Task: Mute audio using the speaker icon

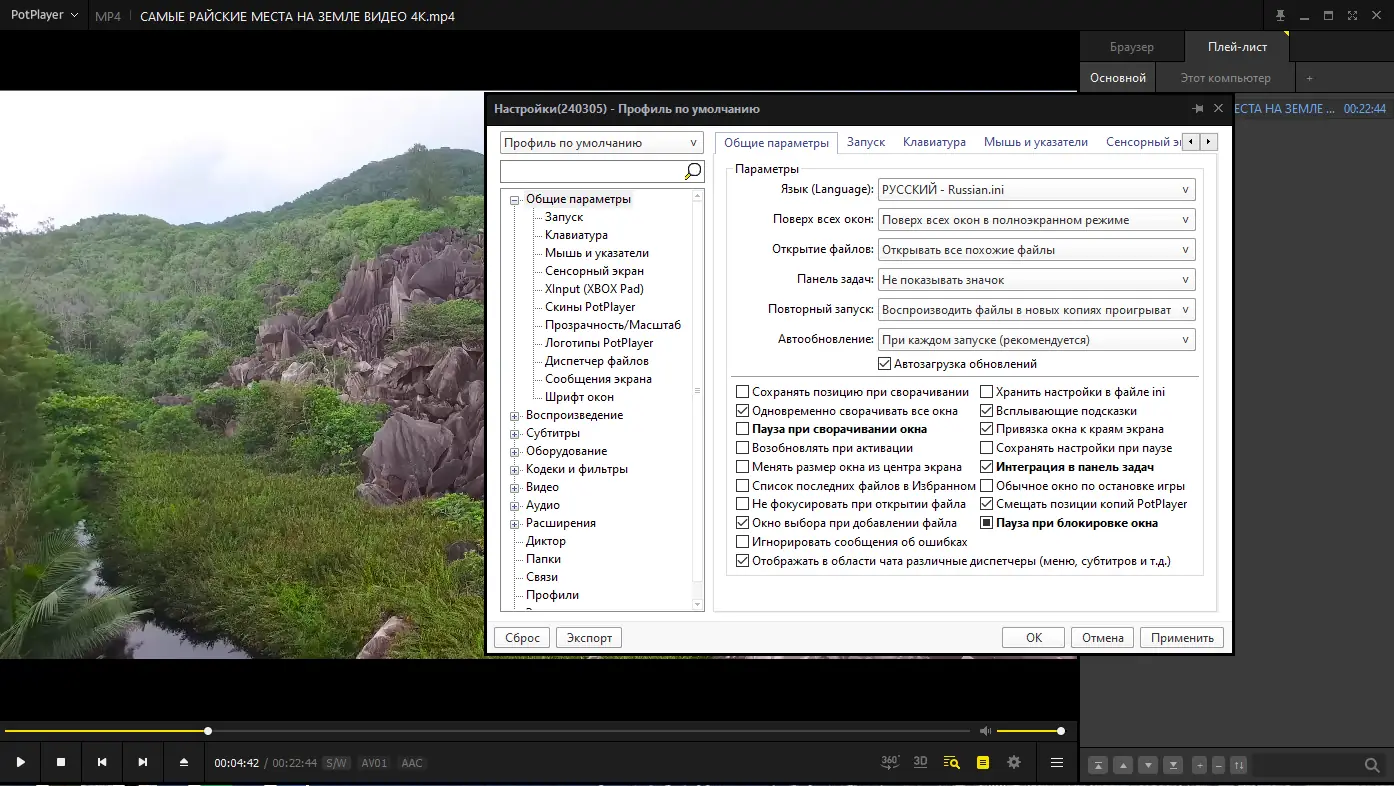Action: (x=985, y=731)
